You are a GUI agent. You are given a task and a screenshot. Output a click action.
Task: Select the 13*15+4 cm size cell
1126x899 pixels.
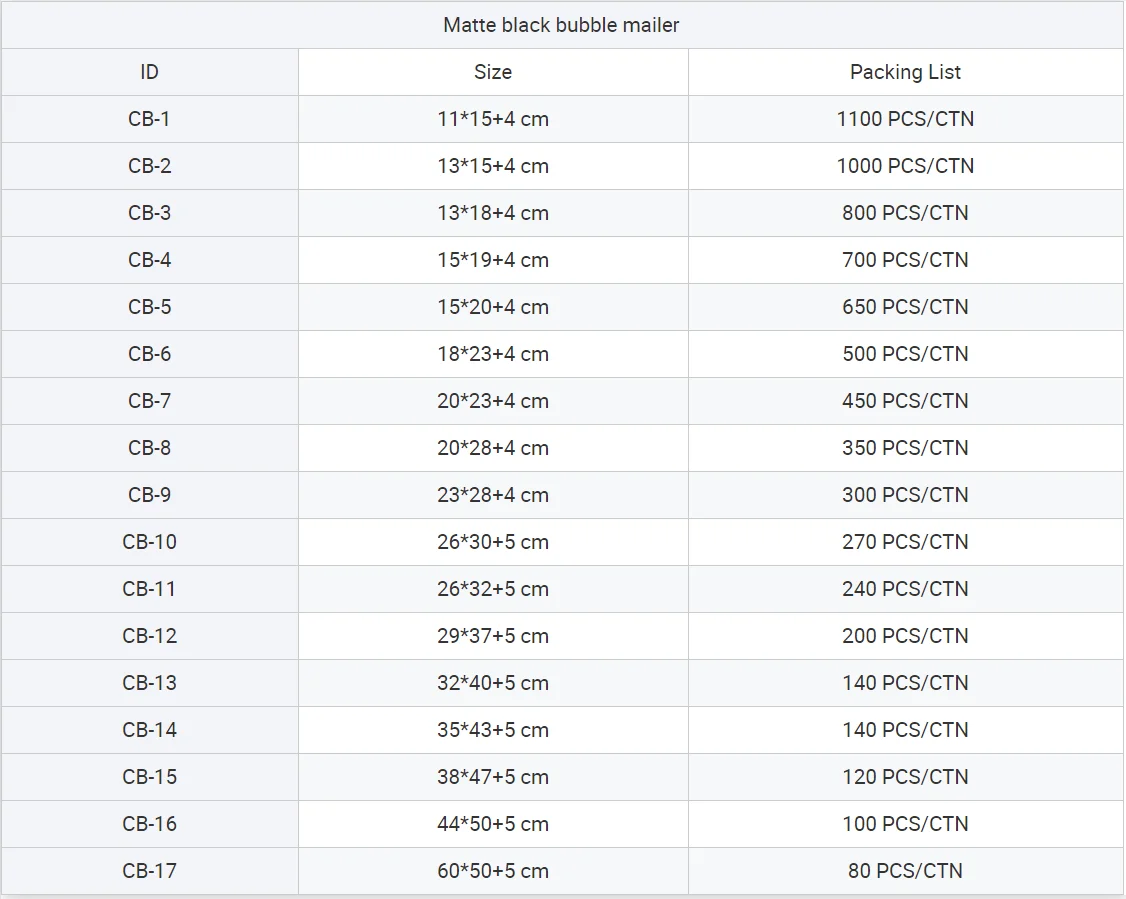[x=493, y=166]
